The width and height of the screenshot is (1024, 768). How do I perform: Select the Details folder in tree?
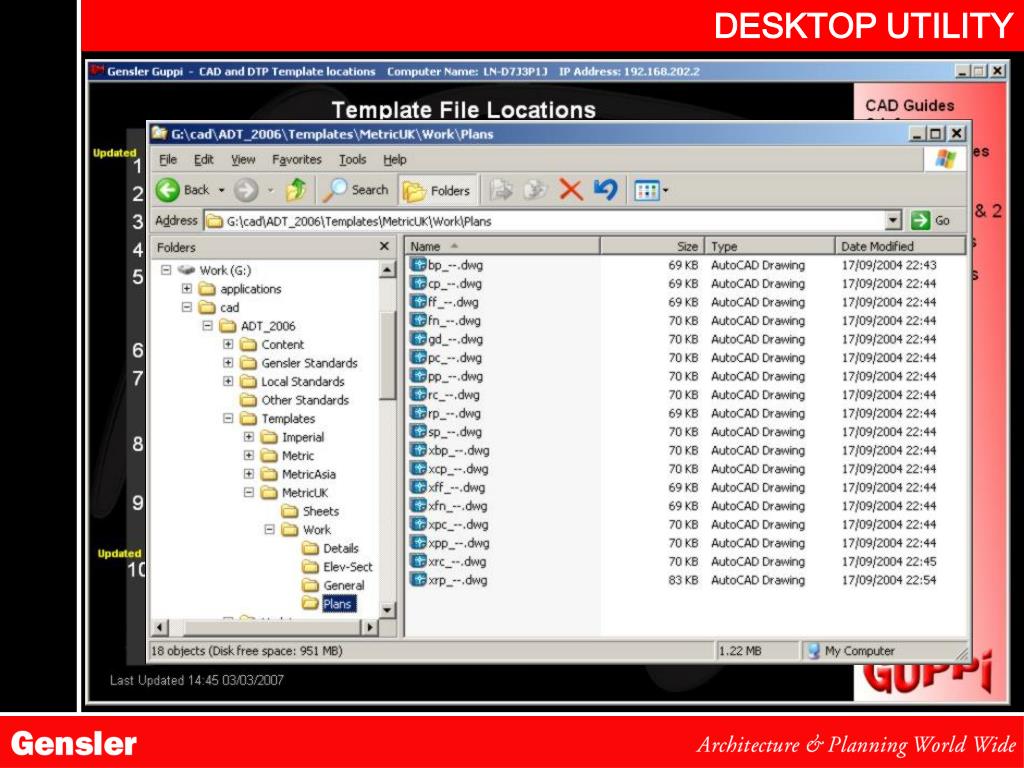pyautogui.click(x=340, y=548)
